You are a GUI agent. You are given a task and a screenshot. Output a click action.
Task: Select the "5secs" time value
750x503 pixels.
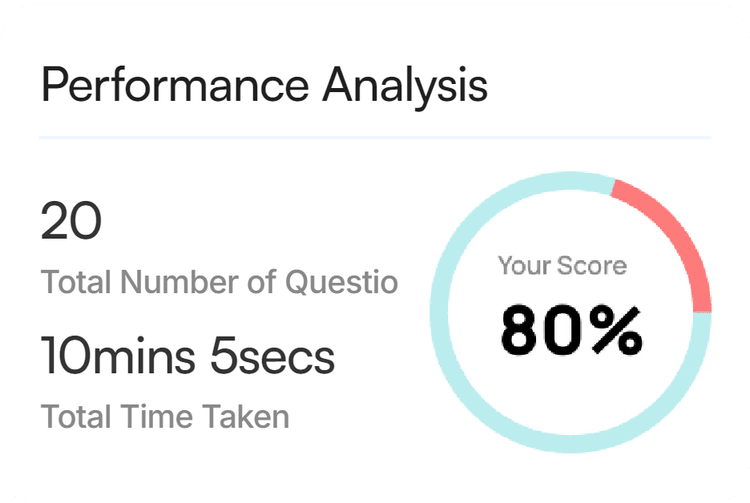pyautogui.click(x=272, y=356)
